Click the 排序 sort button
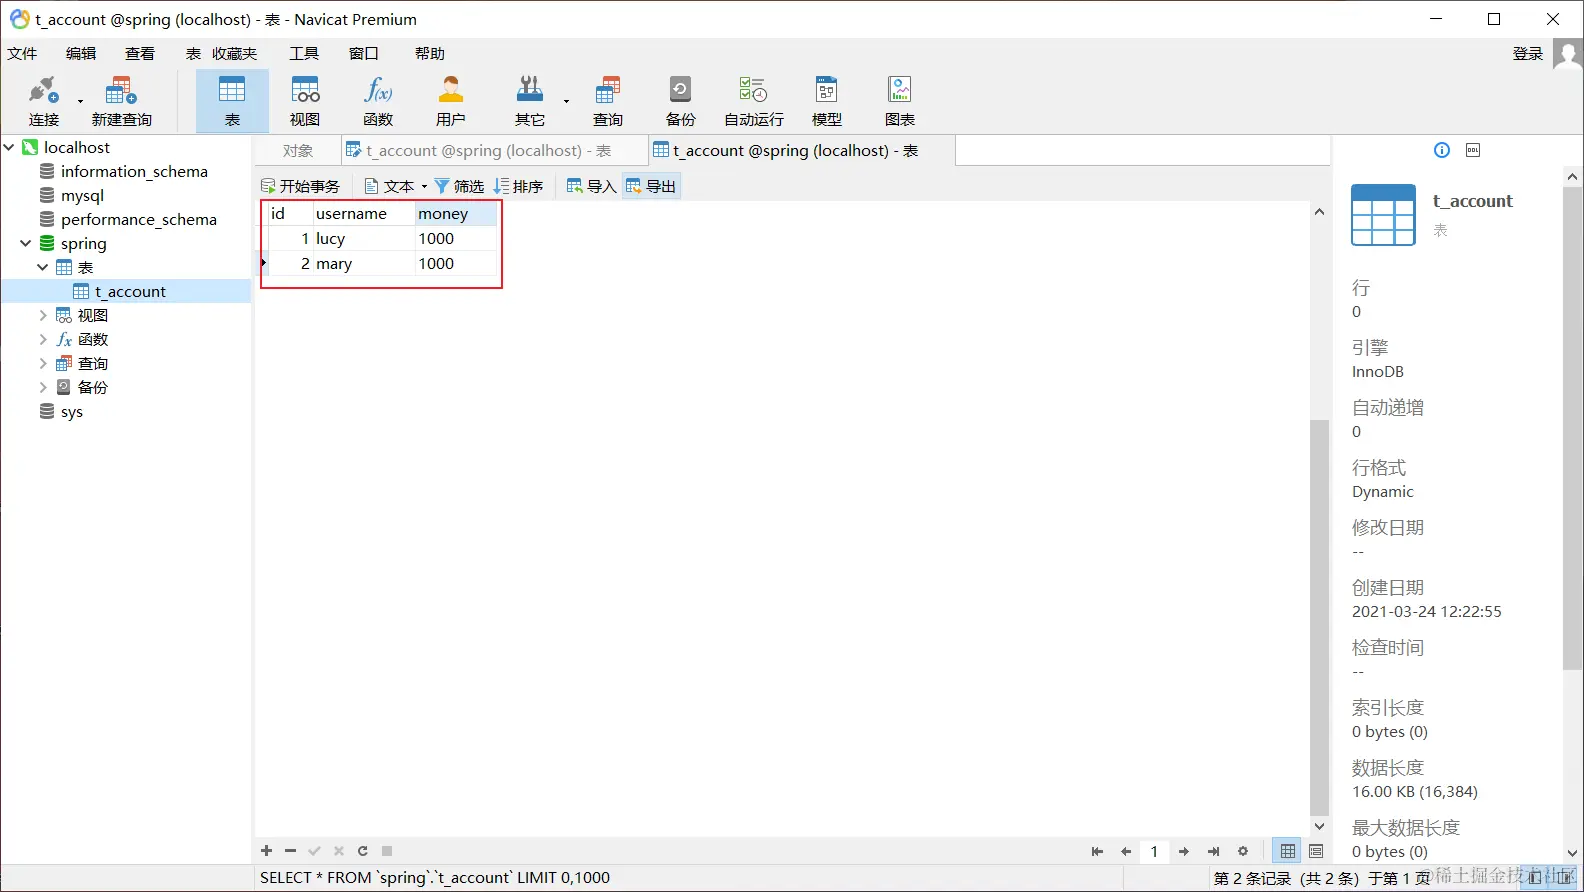This screenshot has width=1584, height=892. coord(518,186)
